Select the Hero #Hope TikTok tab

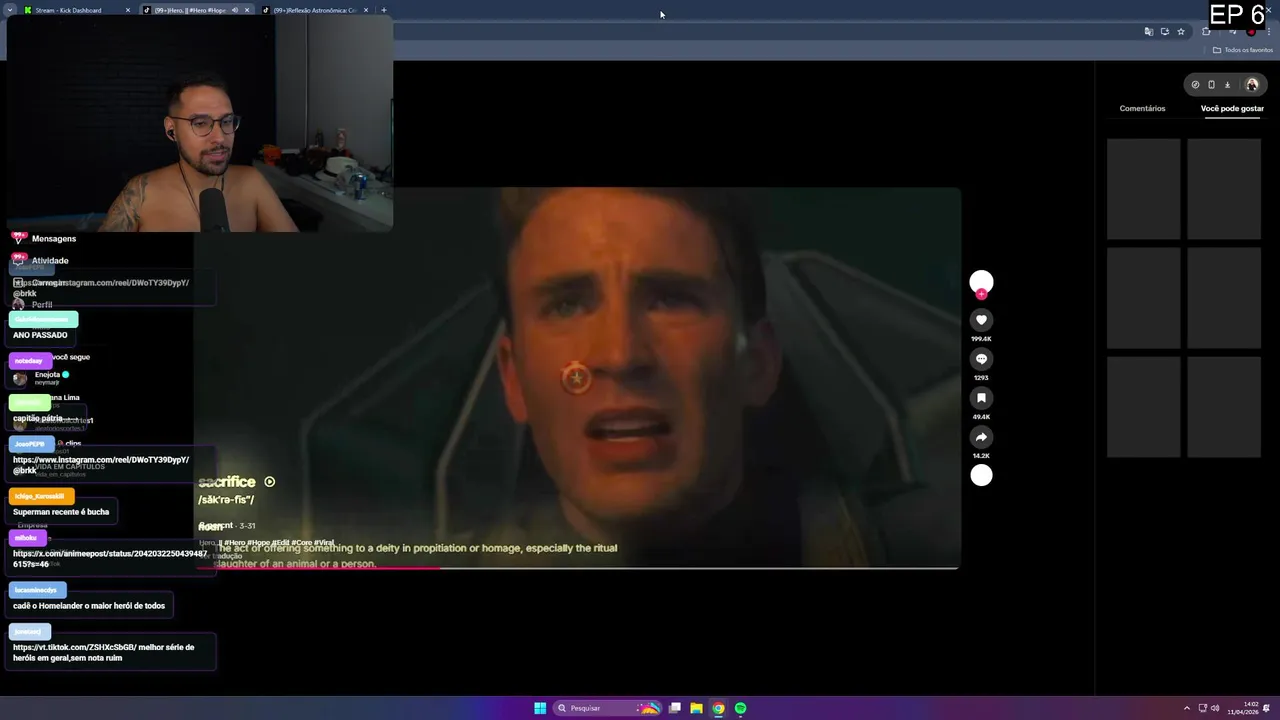coord(190,10)
